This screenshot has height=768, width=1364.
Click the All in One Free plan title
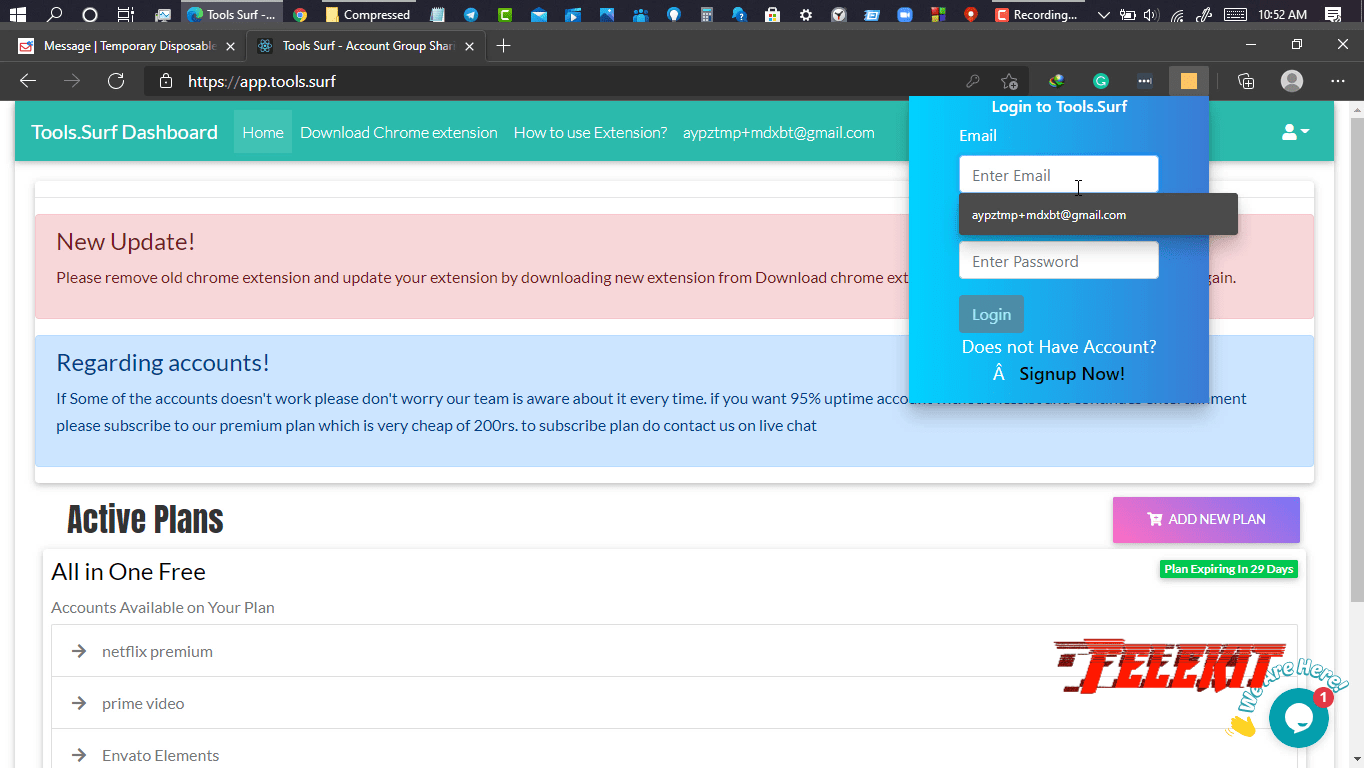(x=129, y=572)
